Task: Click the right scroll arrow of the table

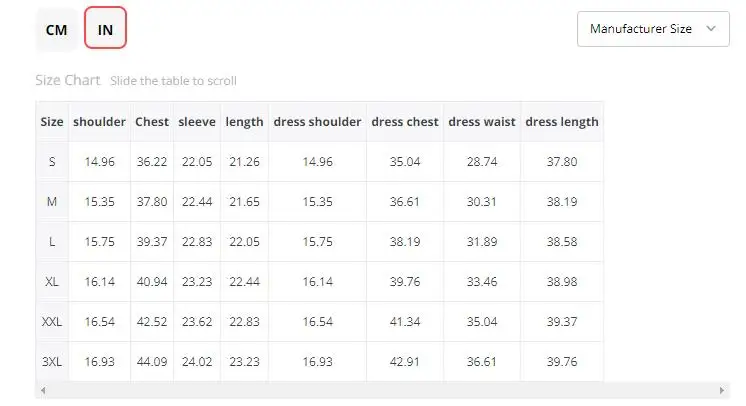Action: pyautogui.click(x=722, y=390)
